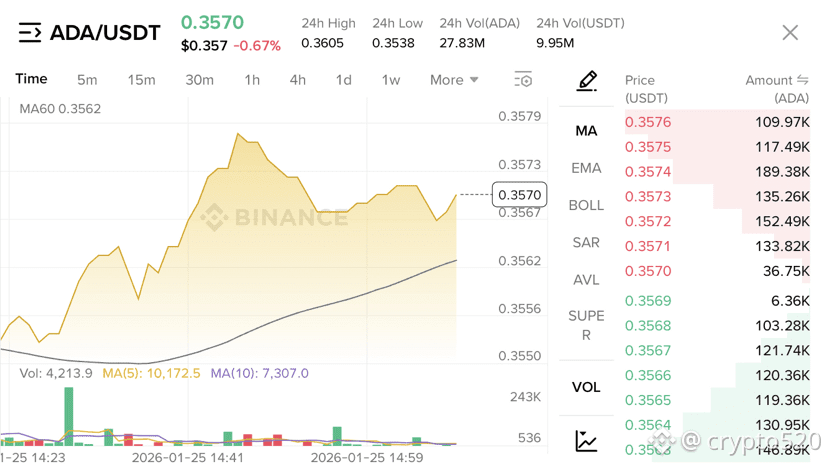The height and width of the screenshot is (466, 829).
Task: Switch to the 5m timeframe
Action: [87, 80]
